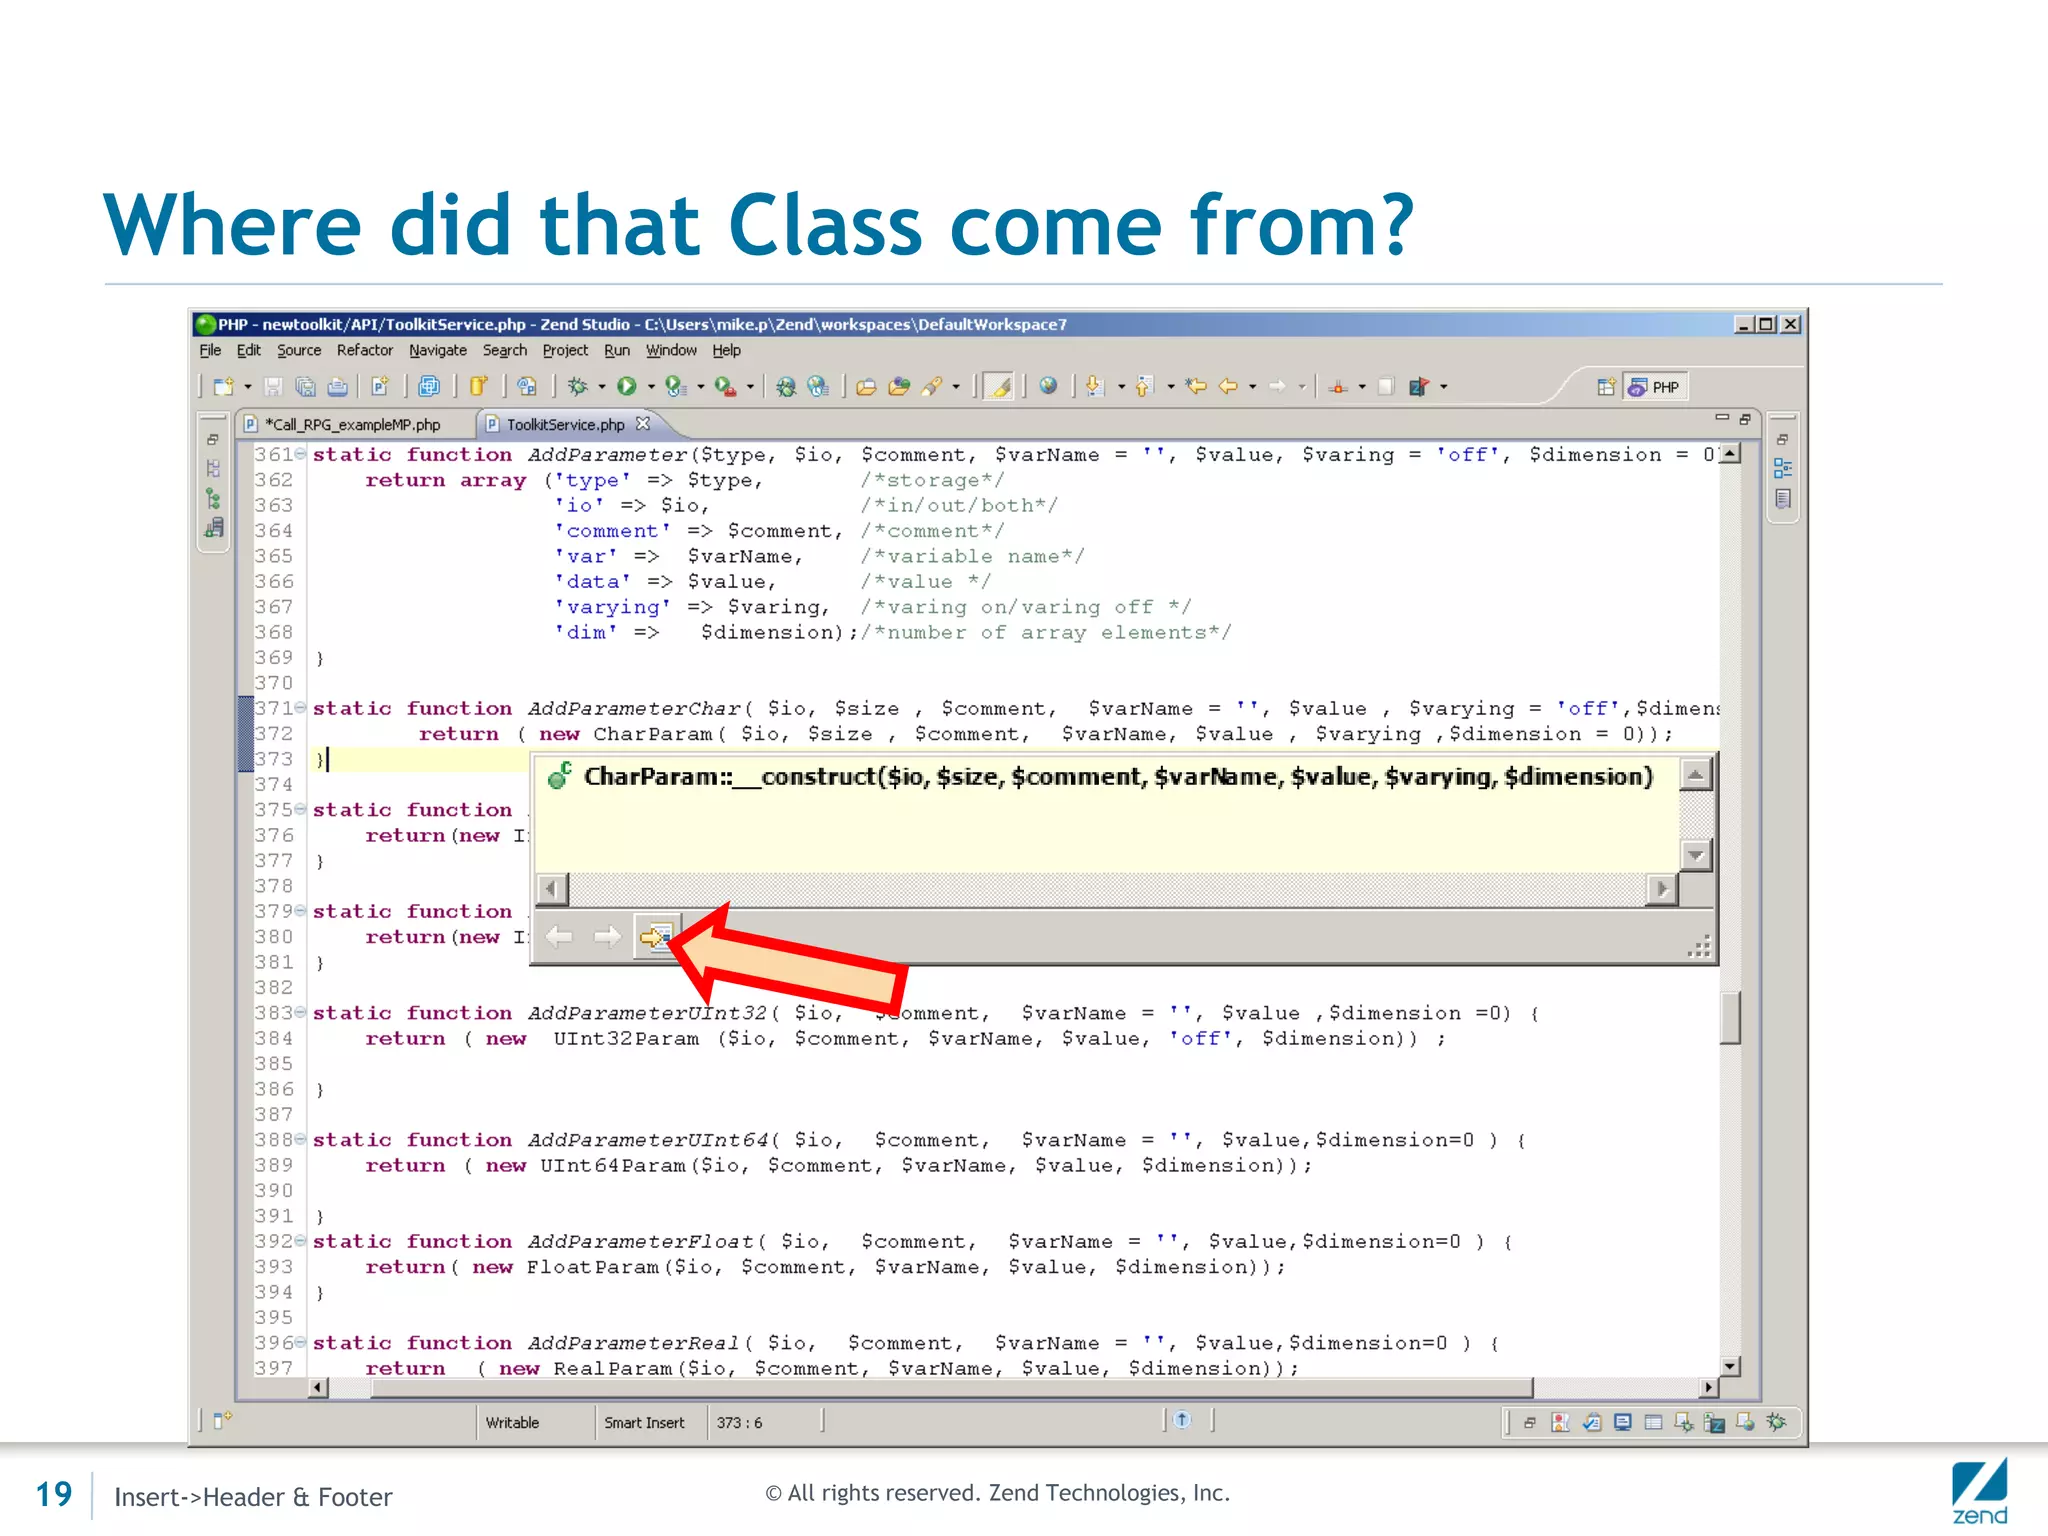Click the Open Task folder icon
Viewport: 2048px width, 1536px height.
pyautogui.click(x=867, y=387)
